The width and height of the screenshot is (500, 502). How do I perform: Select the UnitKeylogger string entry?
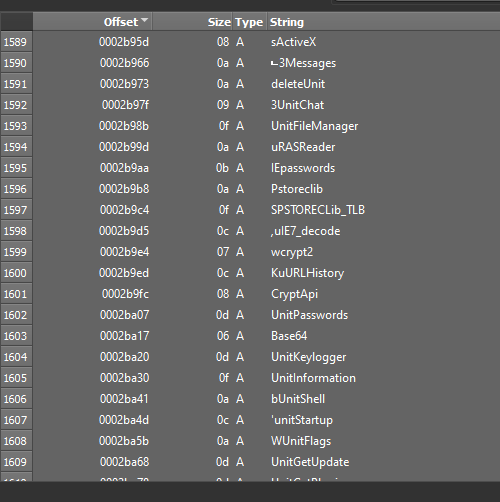coord(308,357)
